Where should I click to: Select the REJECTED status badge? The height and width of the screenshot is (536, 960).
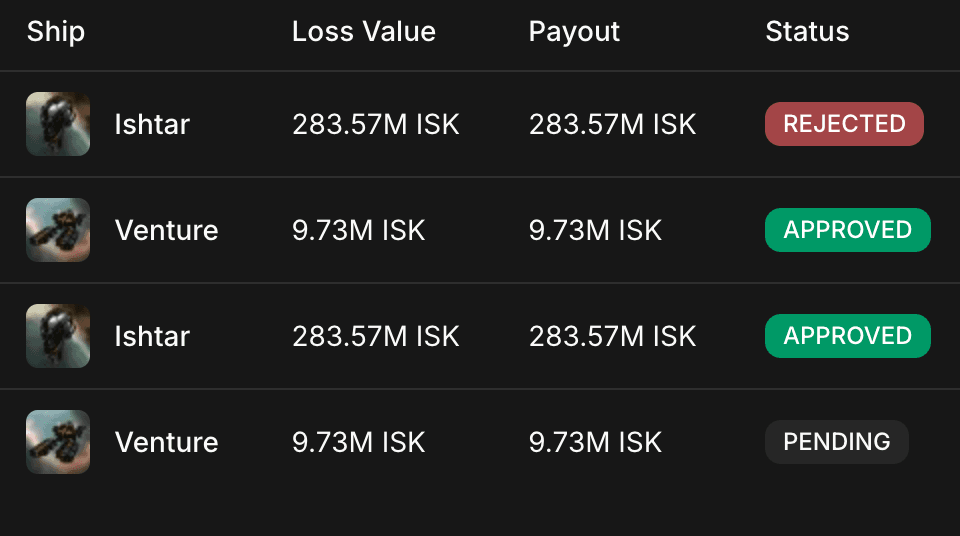844,124
